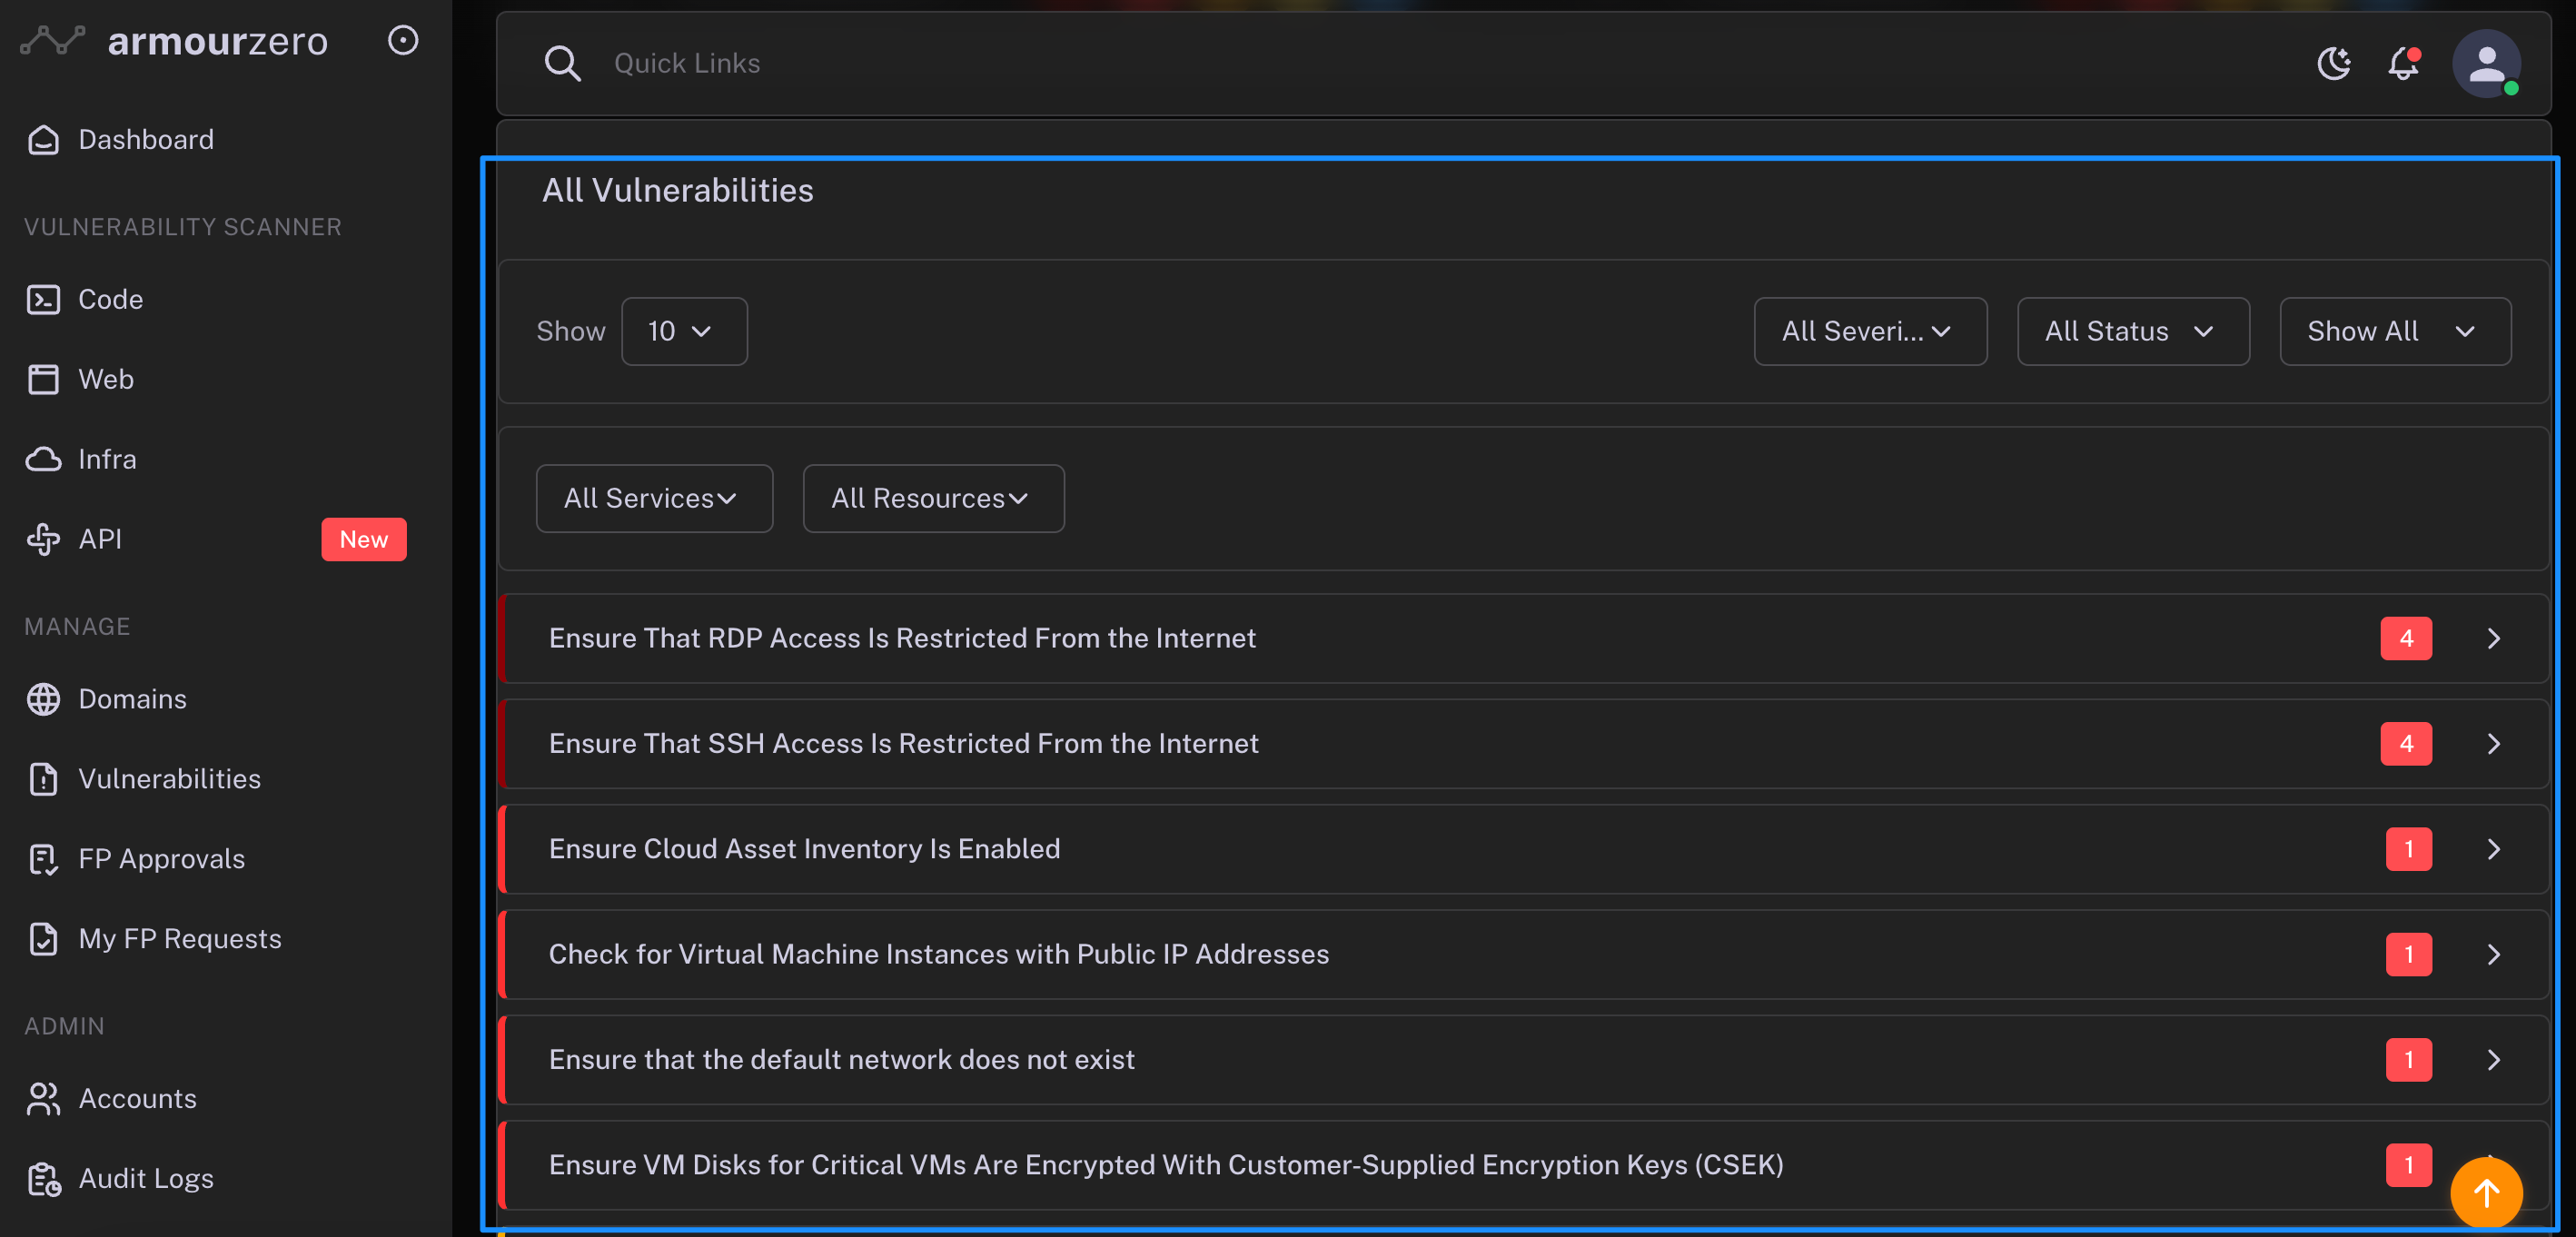Select Dashboard in the sidebar
2576x1237 pixels.
tap(145, 139)
